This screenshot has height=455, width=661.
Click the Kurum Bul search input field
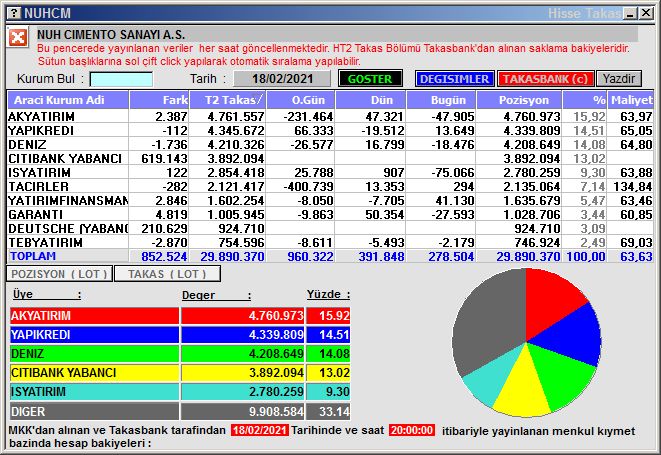point(121,79)
